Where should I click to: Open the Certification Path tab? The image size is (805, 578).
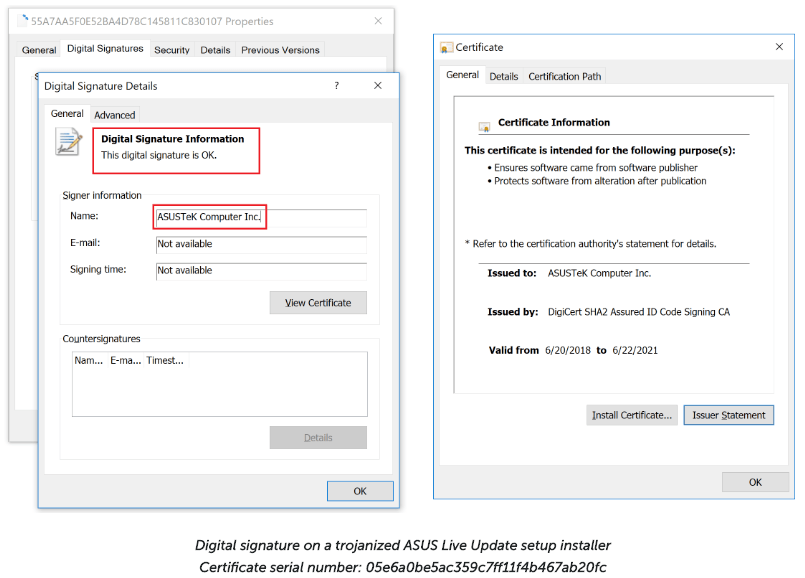coord(564,76)
